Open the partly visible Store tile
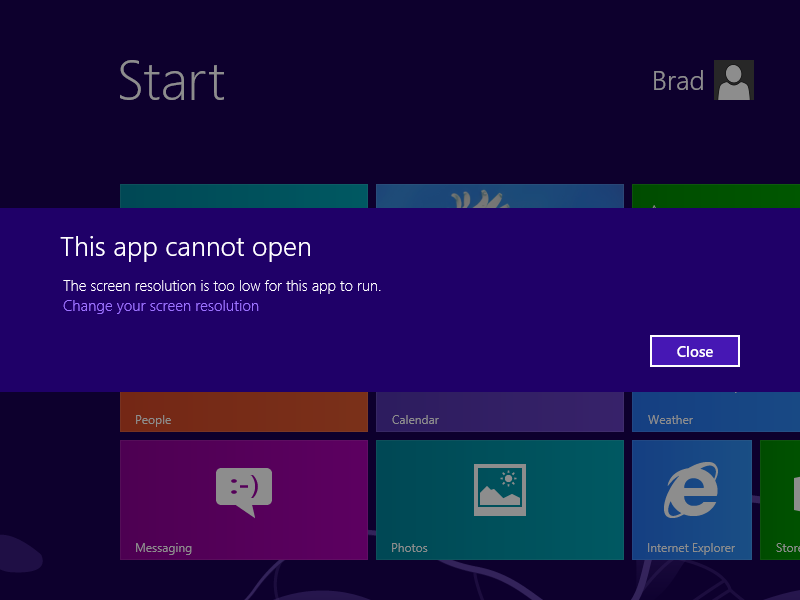This screenshot has height=600, width=800. (x=780, y=500)
